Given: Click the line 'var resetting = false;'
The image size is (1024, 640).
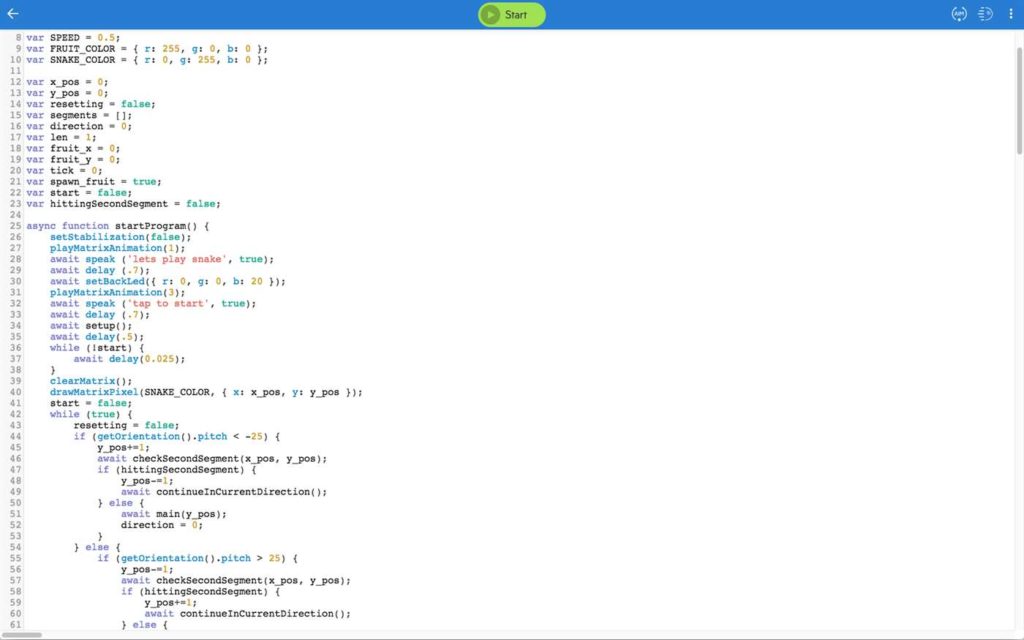Looking at the screenshot, I should pos(91,104).
